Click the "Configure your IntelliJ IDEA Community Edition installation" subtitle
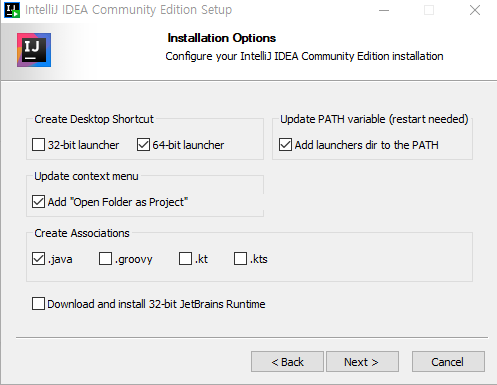Screen dimensions: 497x385 pos(304,56)
